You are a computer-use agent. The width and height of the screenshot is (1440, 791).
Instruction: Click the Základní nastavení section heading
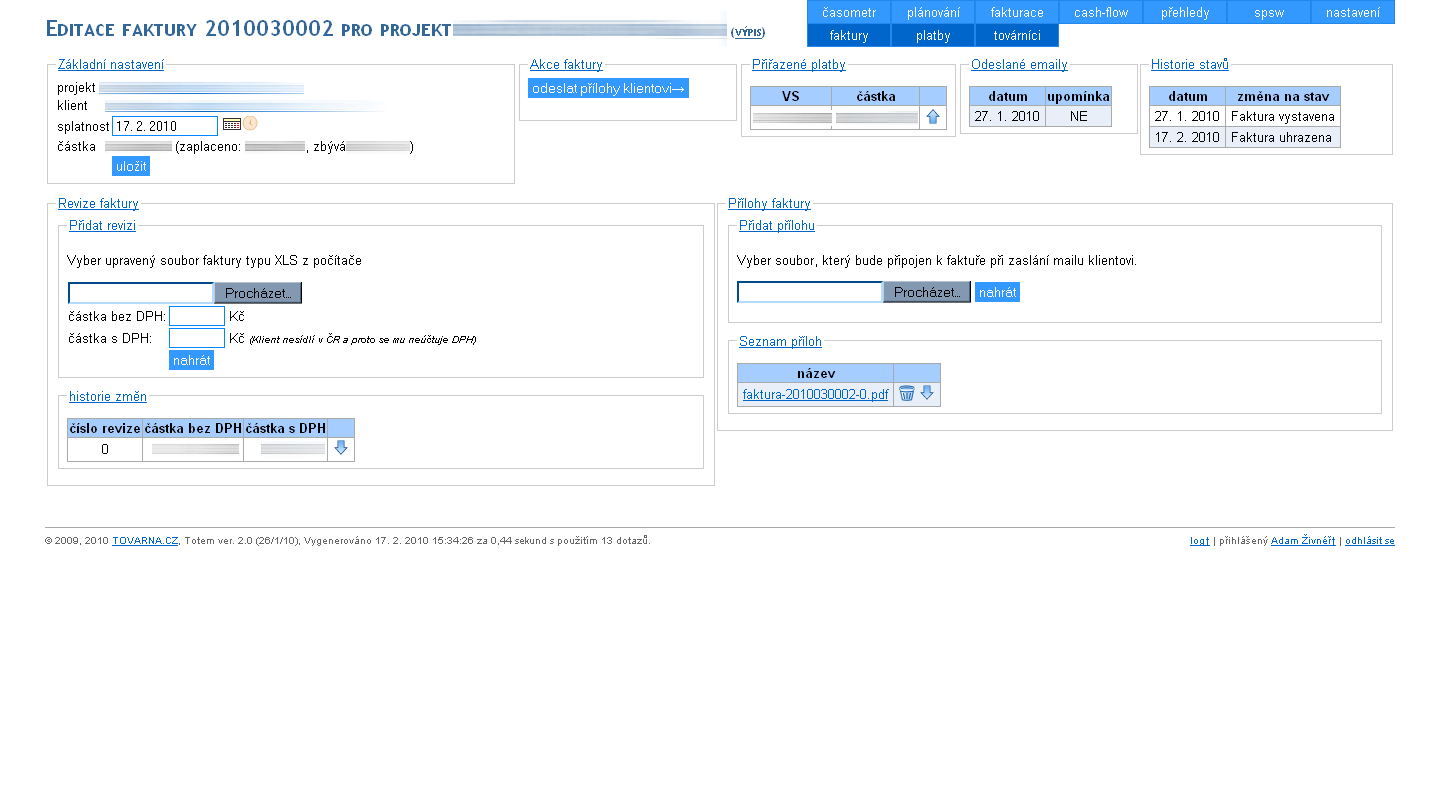111,65
